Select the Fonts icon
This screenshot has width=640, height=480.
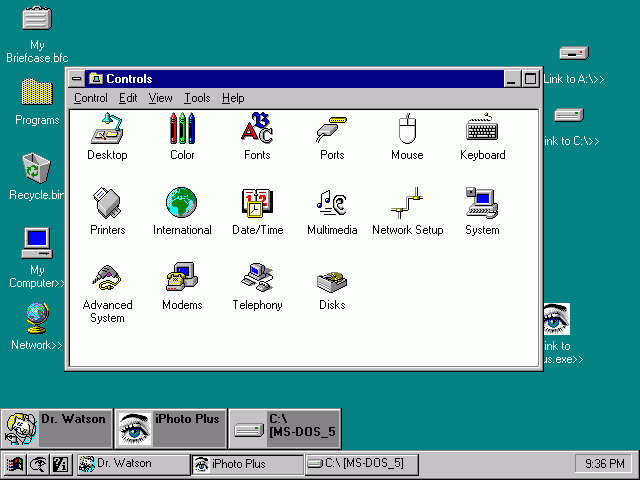tap(257, 128)
